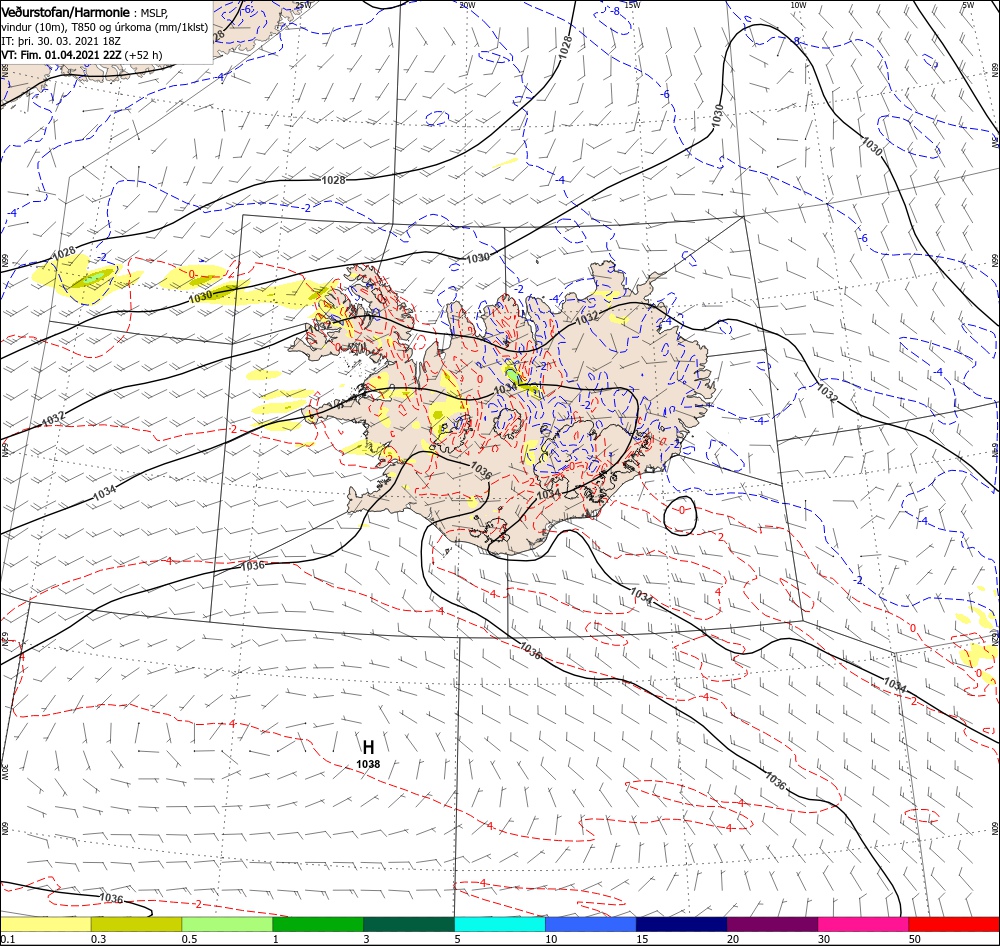Select the medium green 1 mm legend swatch
Viewport: 1000px width, 946px height.
[318, 924]
